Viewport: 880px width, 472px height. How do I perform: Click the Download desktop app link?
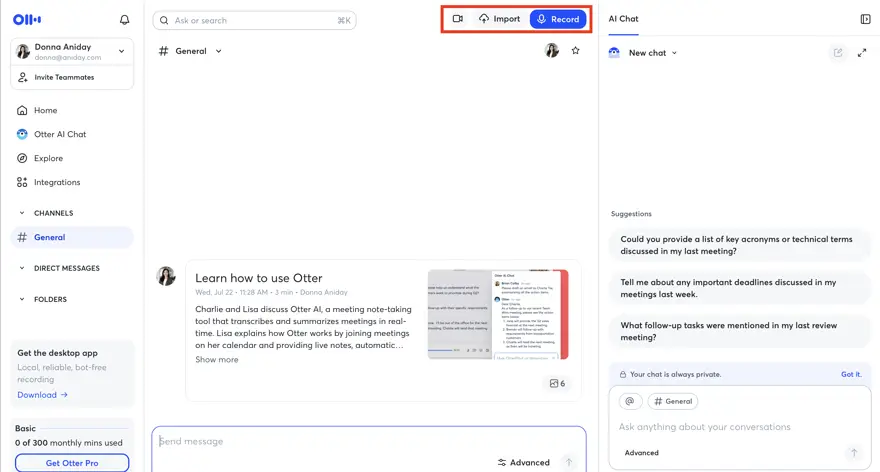click(x=42, y=395)
